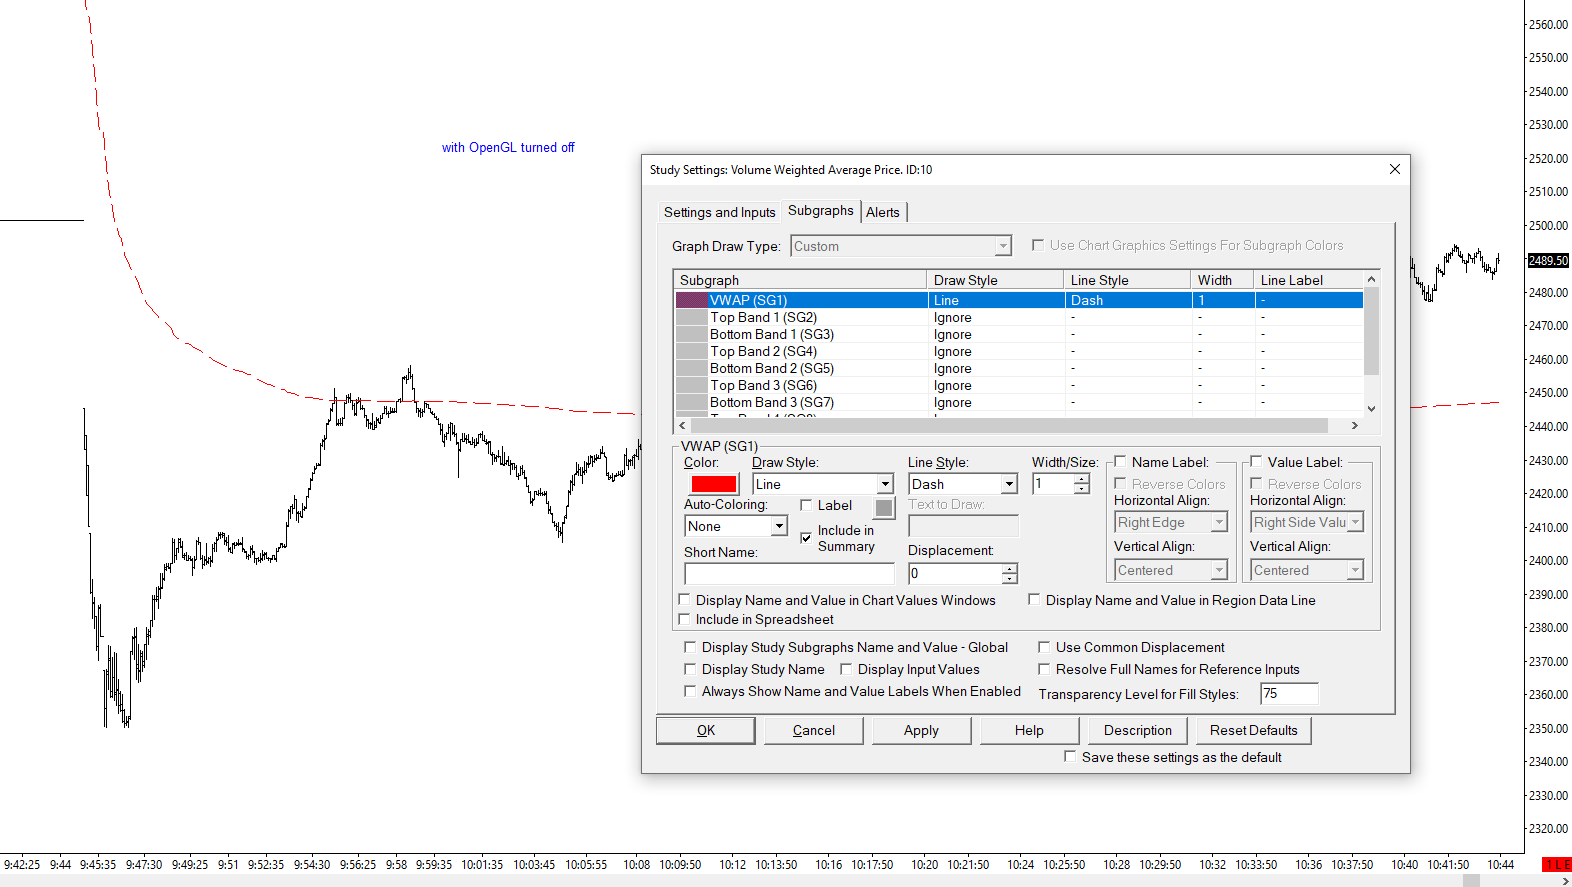The width and height of the screenshot is (1572, 887).
Task: Switch to Settings and Inputs tab
Action: pyautogui.click(x=720, y=212)
